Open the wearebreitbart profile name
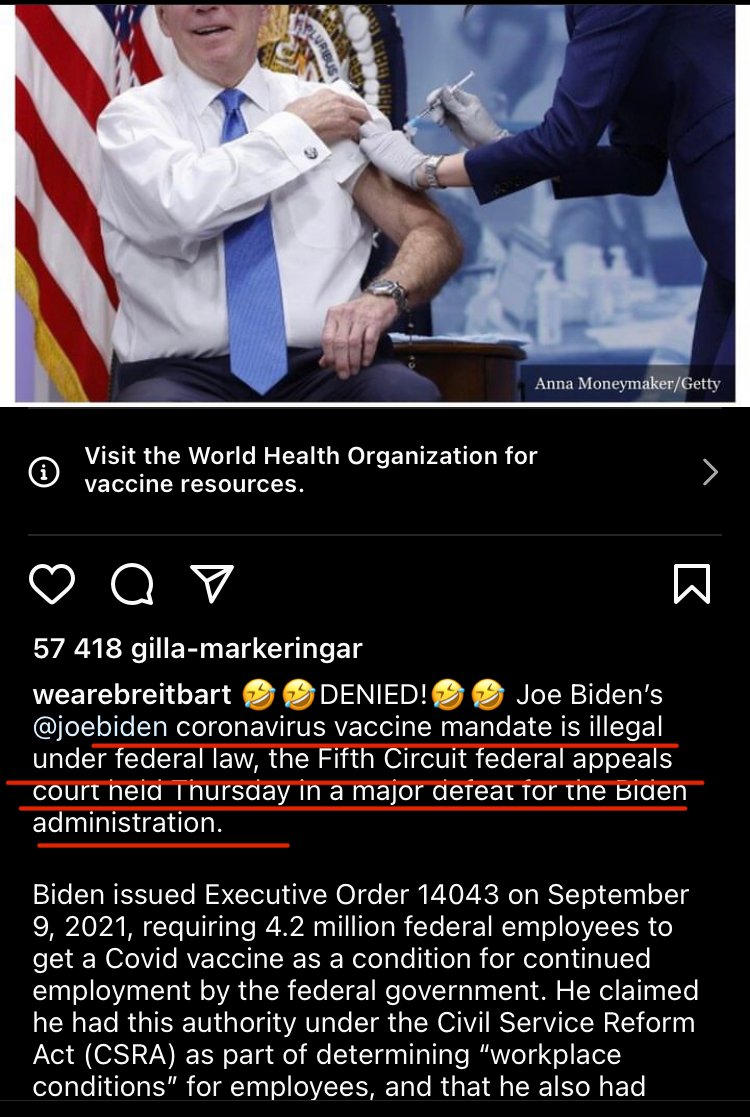The image size is (750, 1117). [132, 694]
